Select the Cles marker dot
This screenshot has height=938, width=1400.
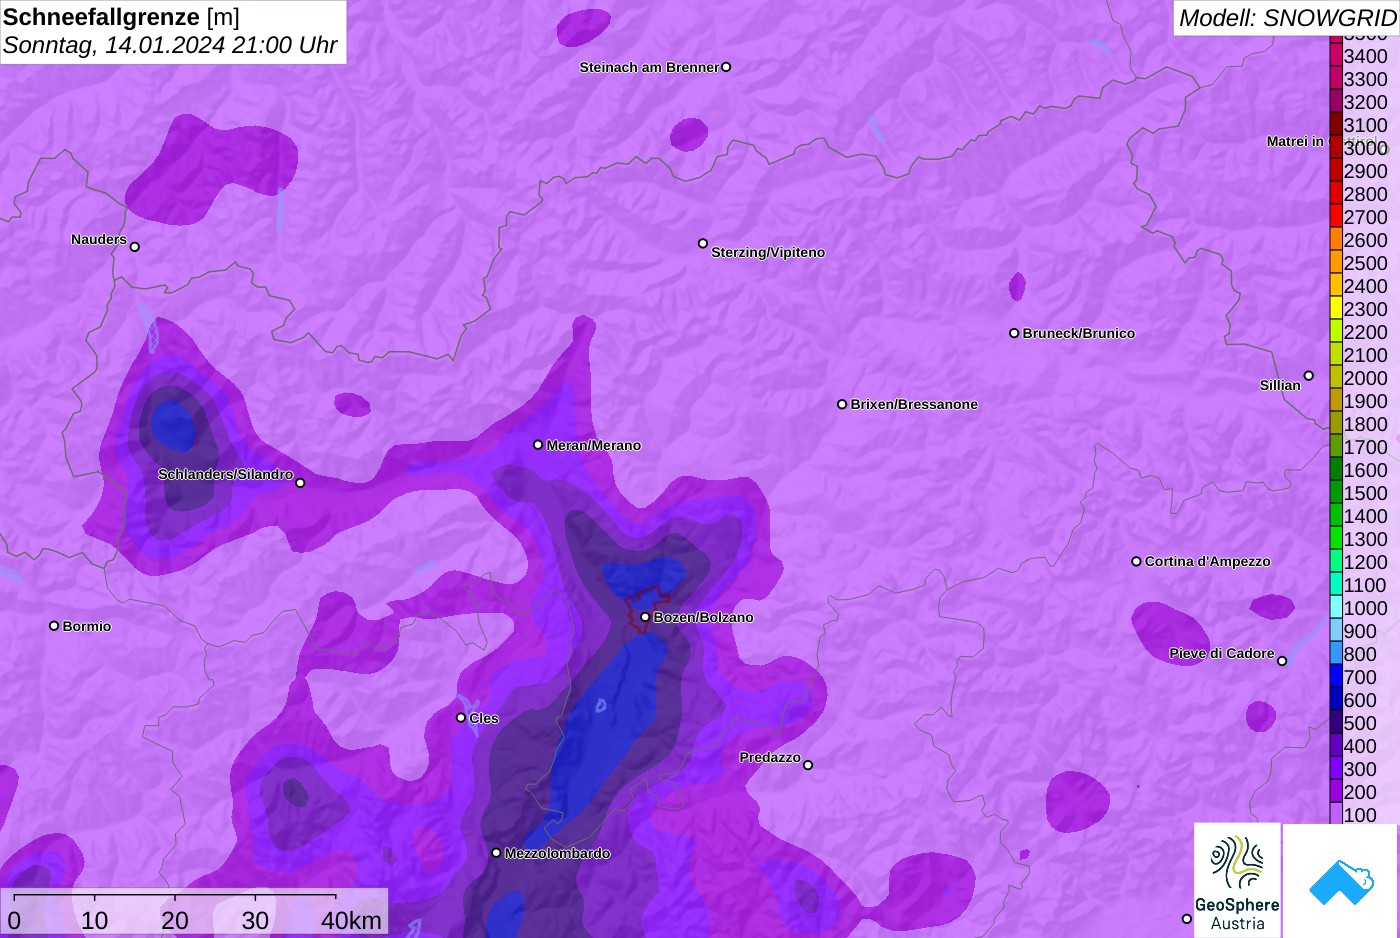click(461, 717)
